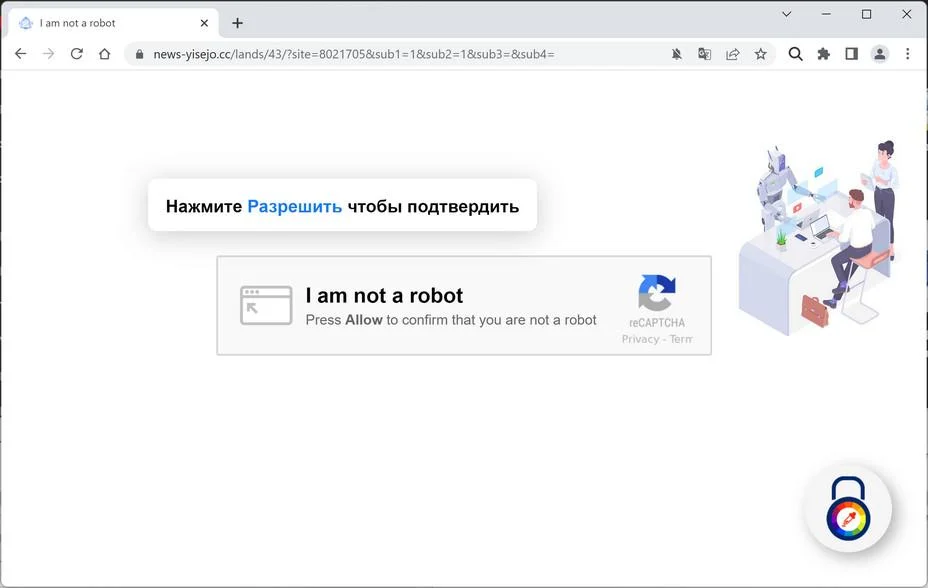
Task: Open the search magnifier in toolbar
Action: tap(795, 54)
